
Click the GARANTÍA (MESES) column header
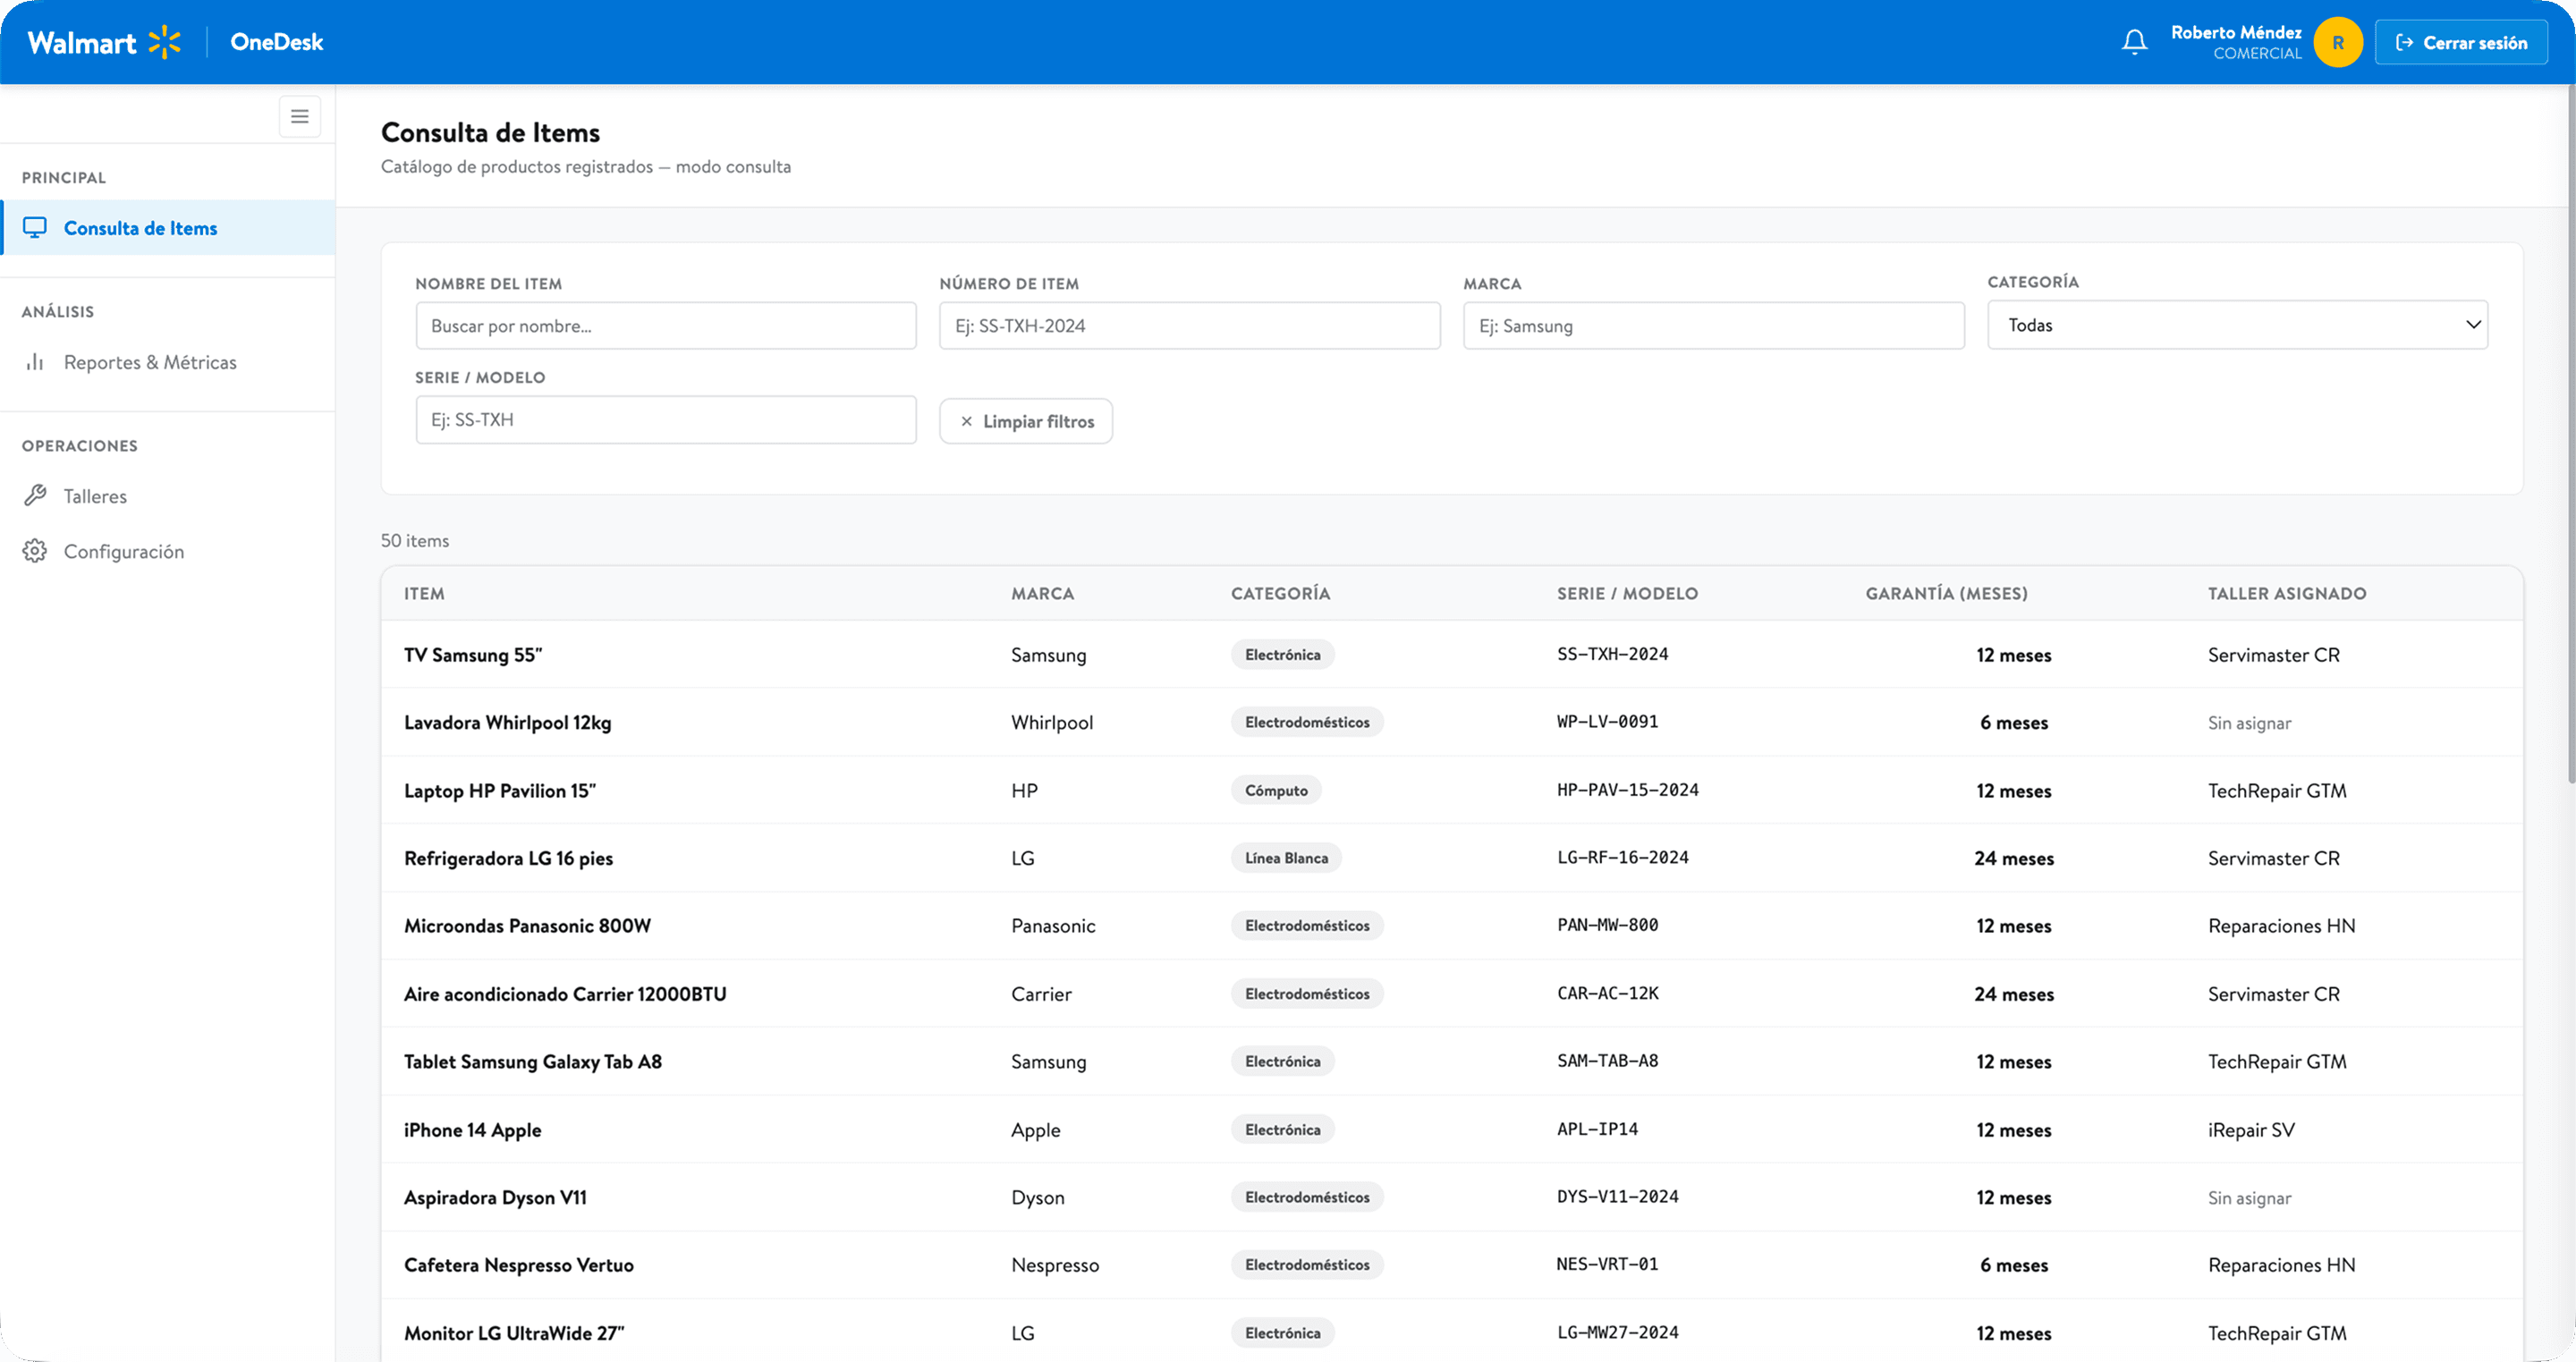point(1946,593)
